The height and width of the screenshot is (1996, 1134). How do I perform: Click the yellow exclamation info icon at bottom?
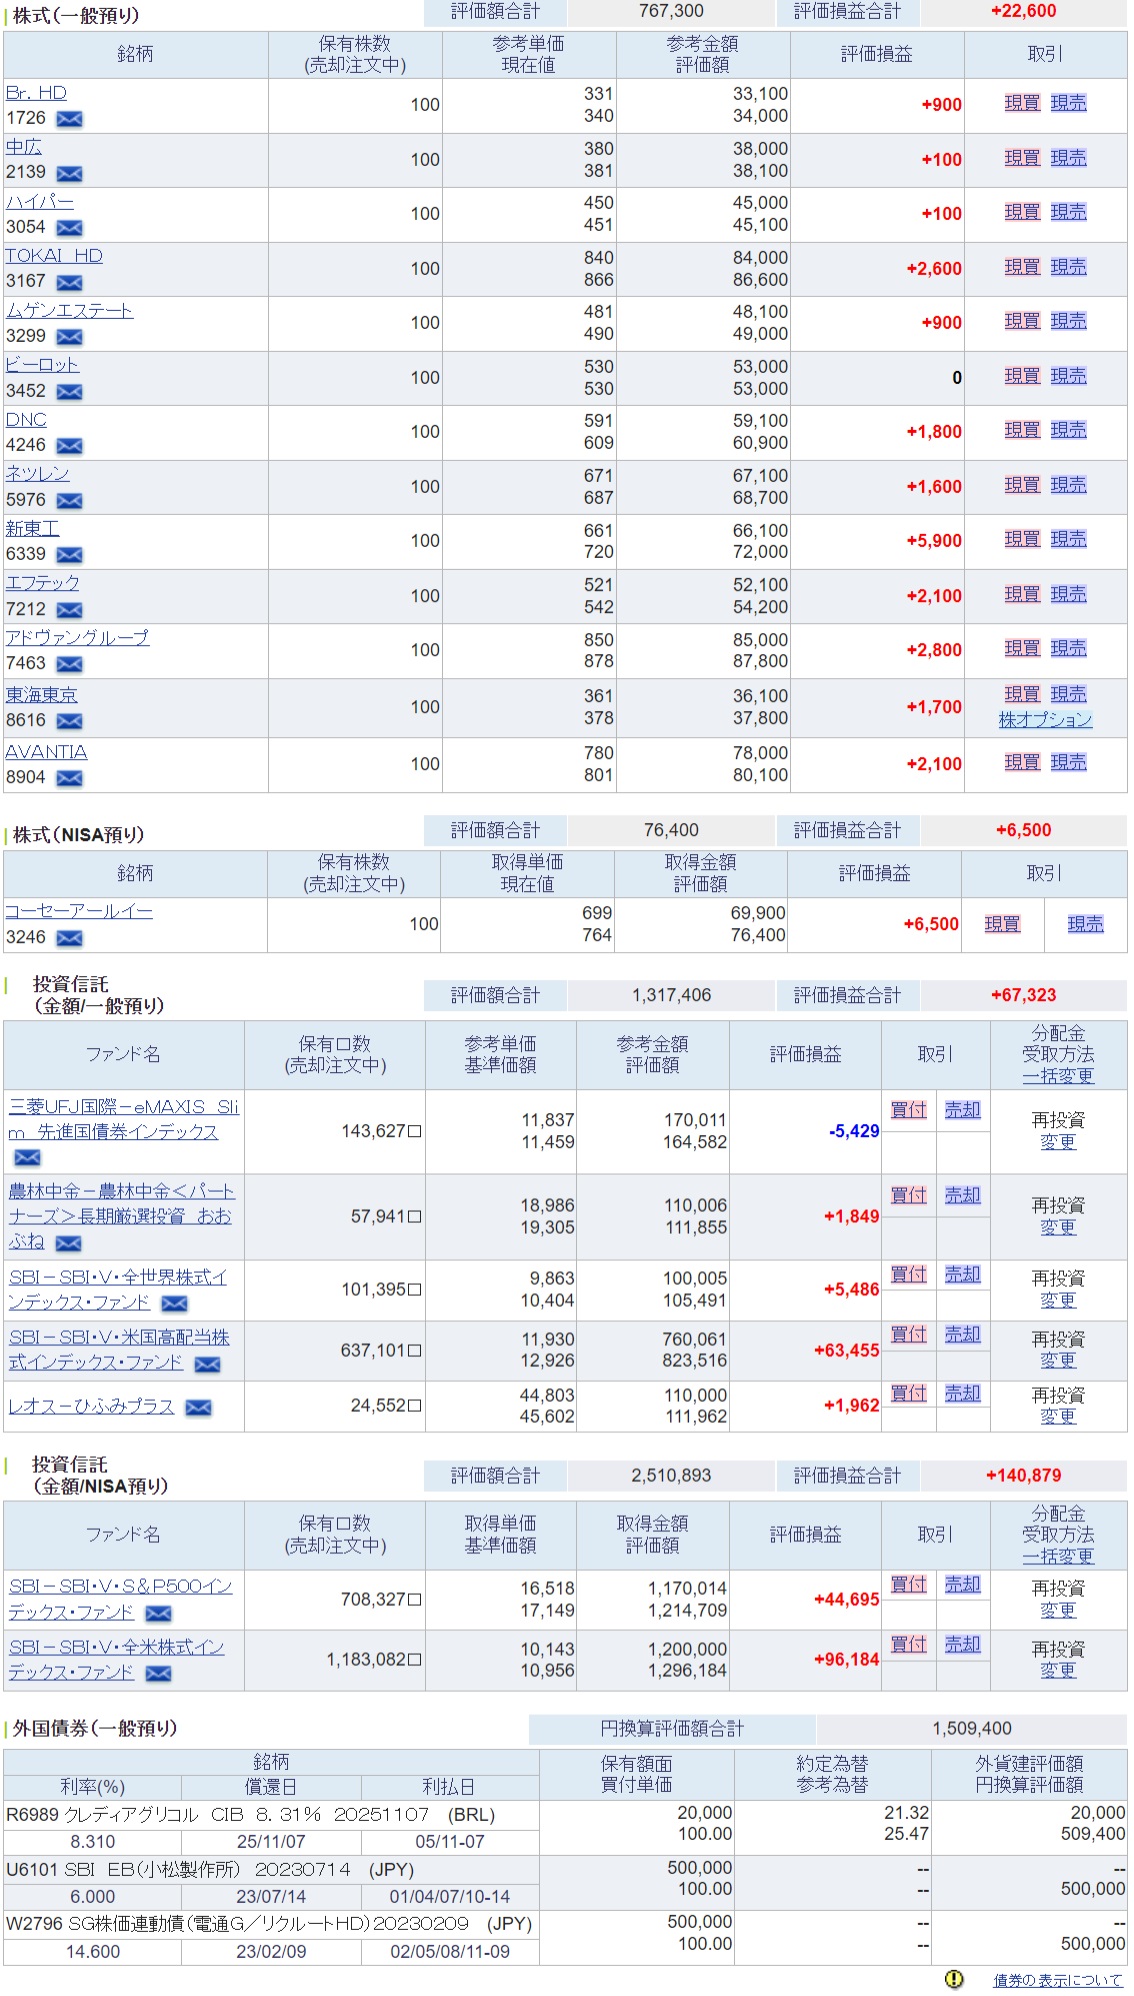[954, 1979]
